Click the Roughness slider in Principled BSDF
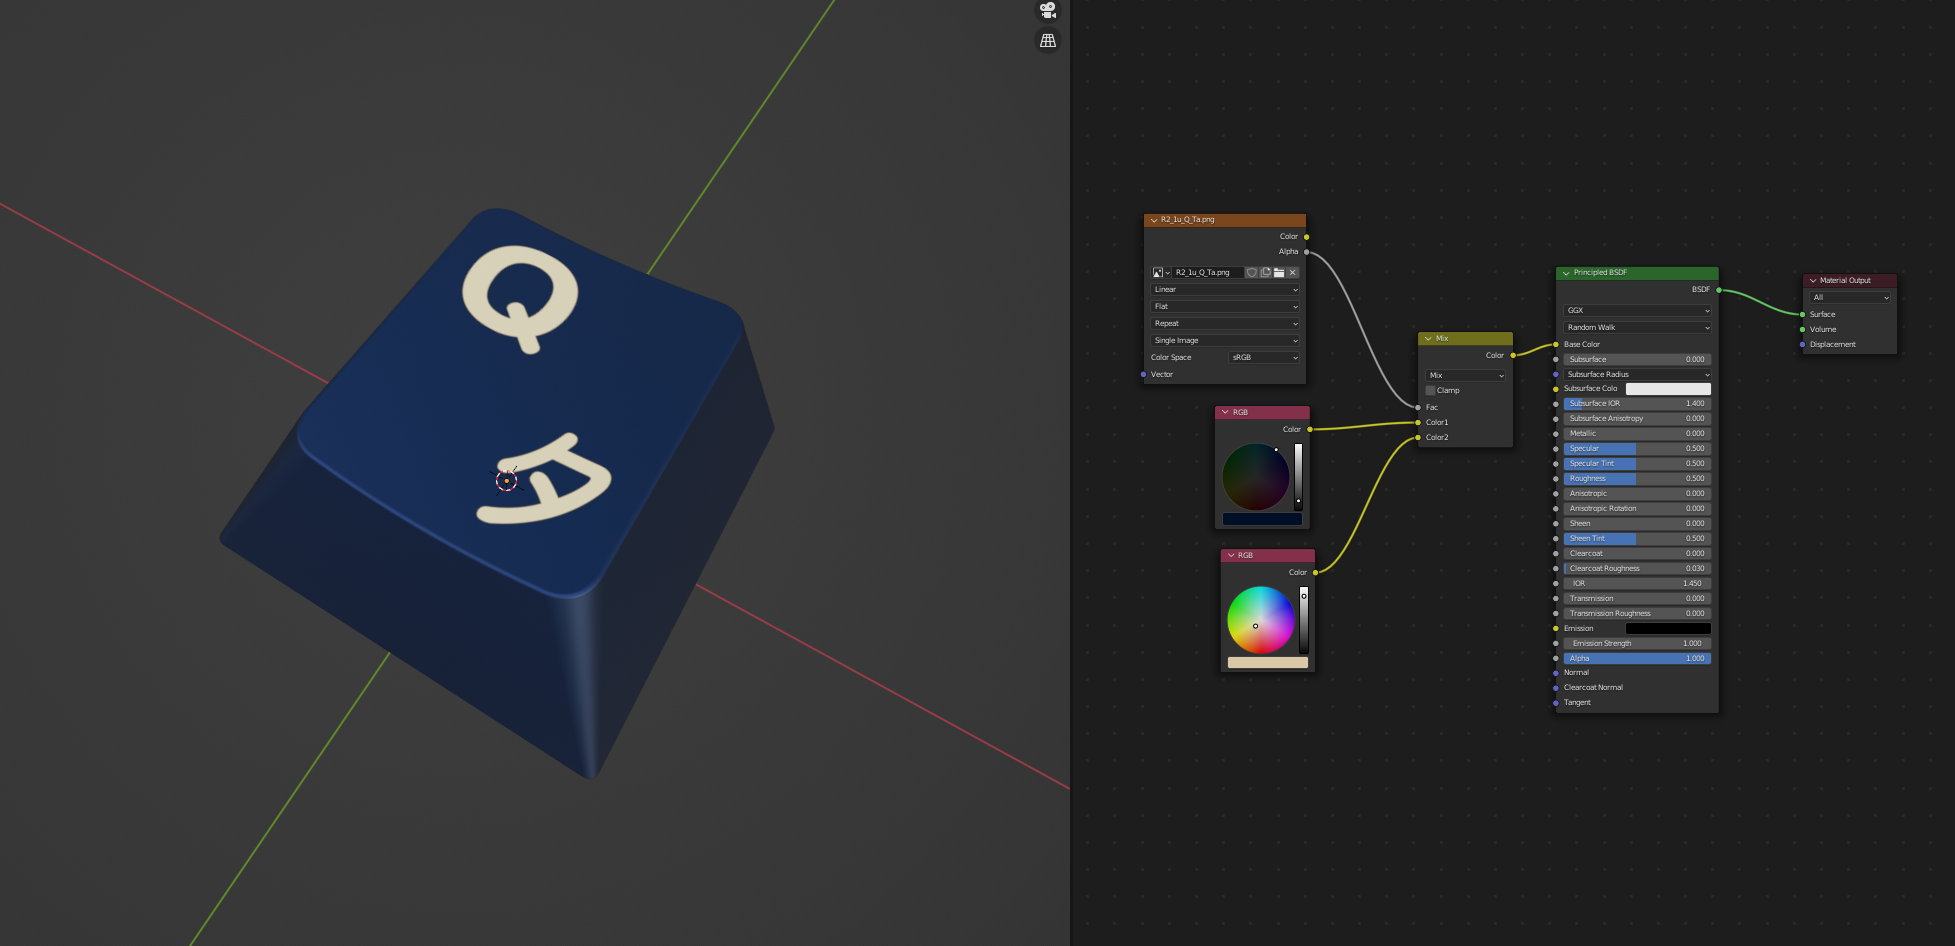Screen dimensions: 1955x946 1636,479
